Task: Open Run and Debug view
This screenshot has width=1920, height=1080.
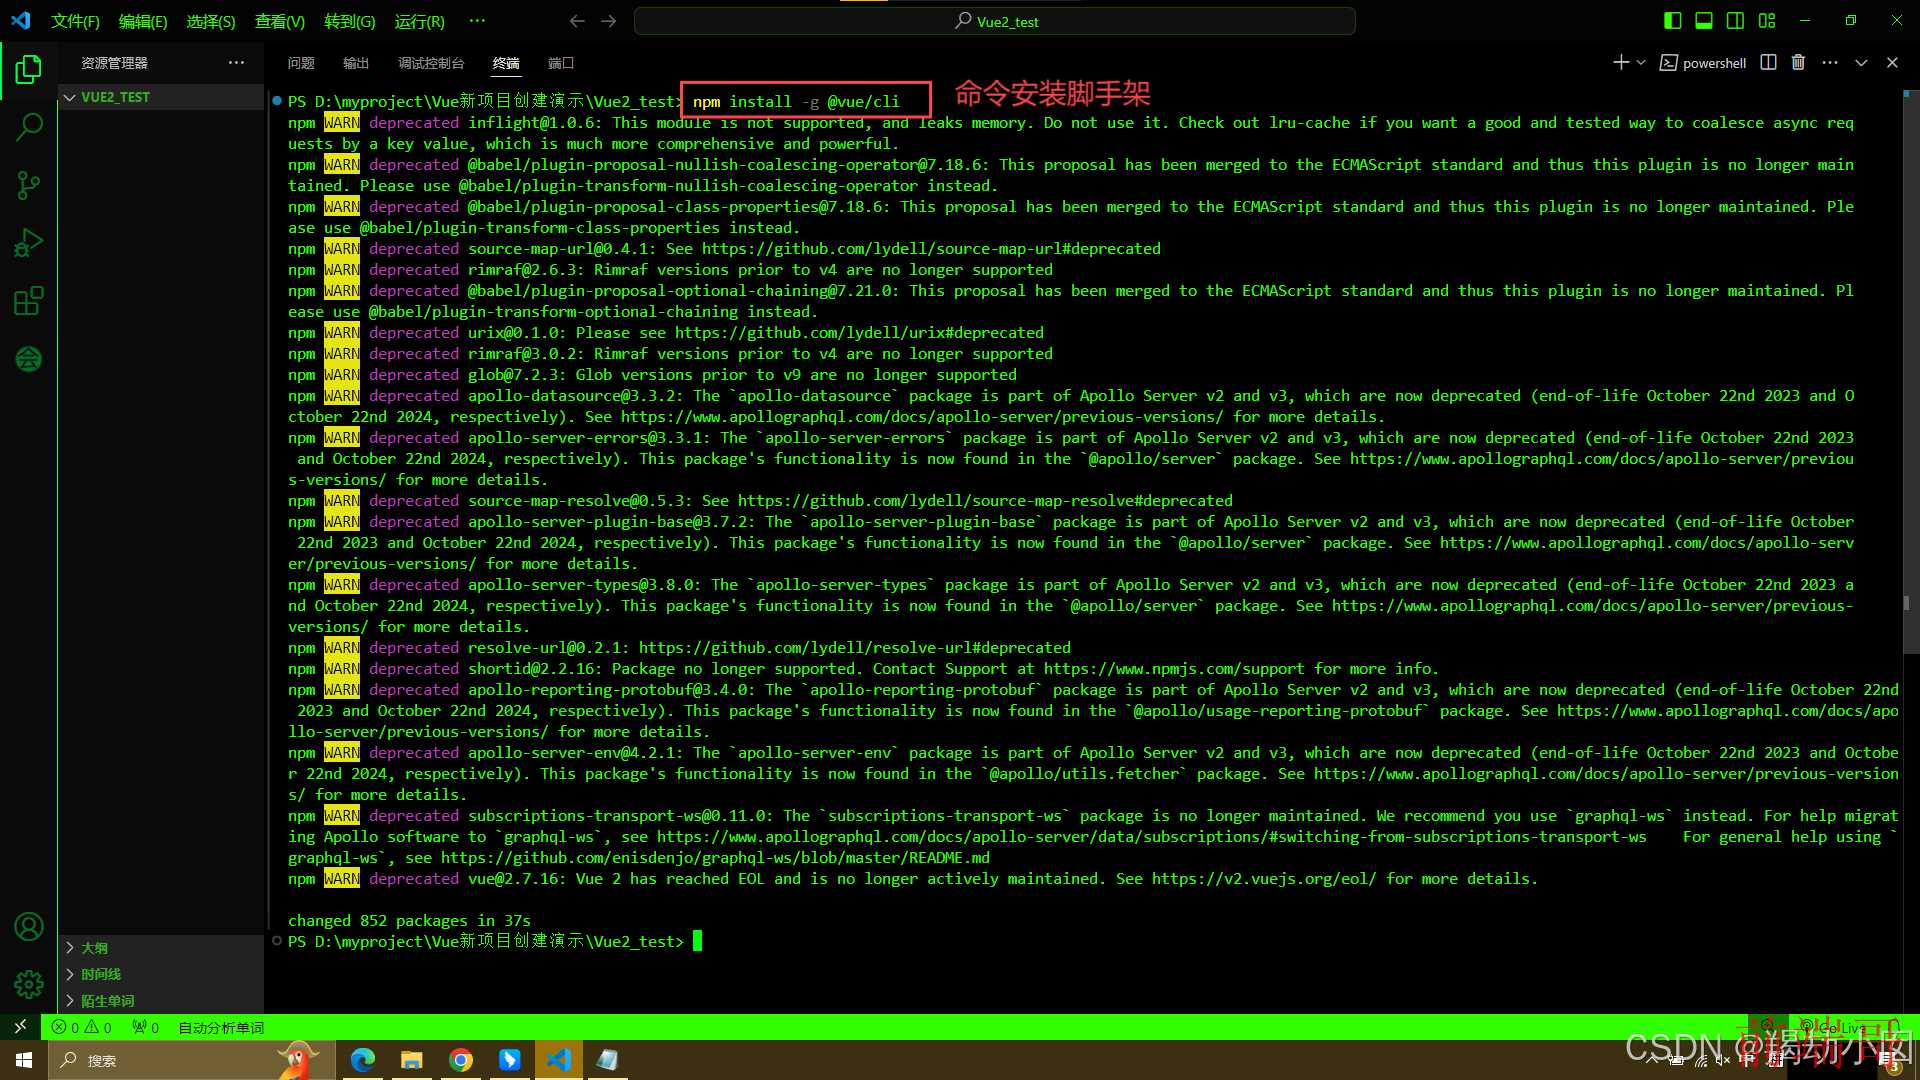Action: pos(29,243)
